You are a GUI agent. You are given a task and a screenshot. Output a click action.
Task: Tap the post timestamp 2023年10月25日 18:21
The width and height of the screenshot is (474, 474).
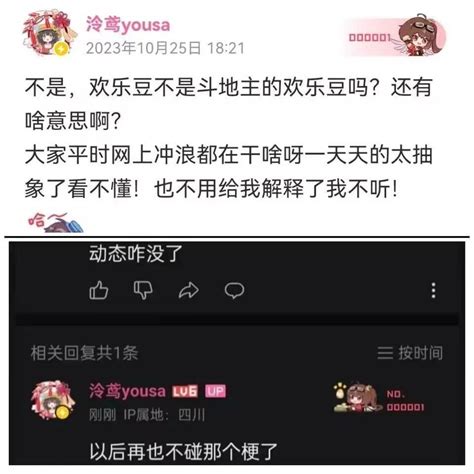click(x=165, y=48)
